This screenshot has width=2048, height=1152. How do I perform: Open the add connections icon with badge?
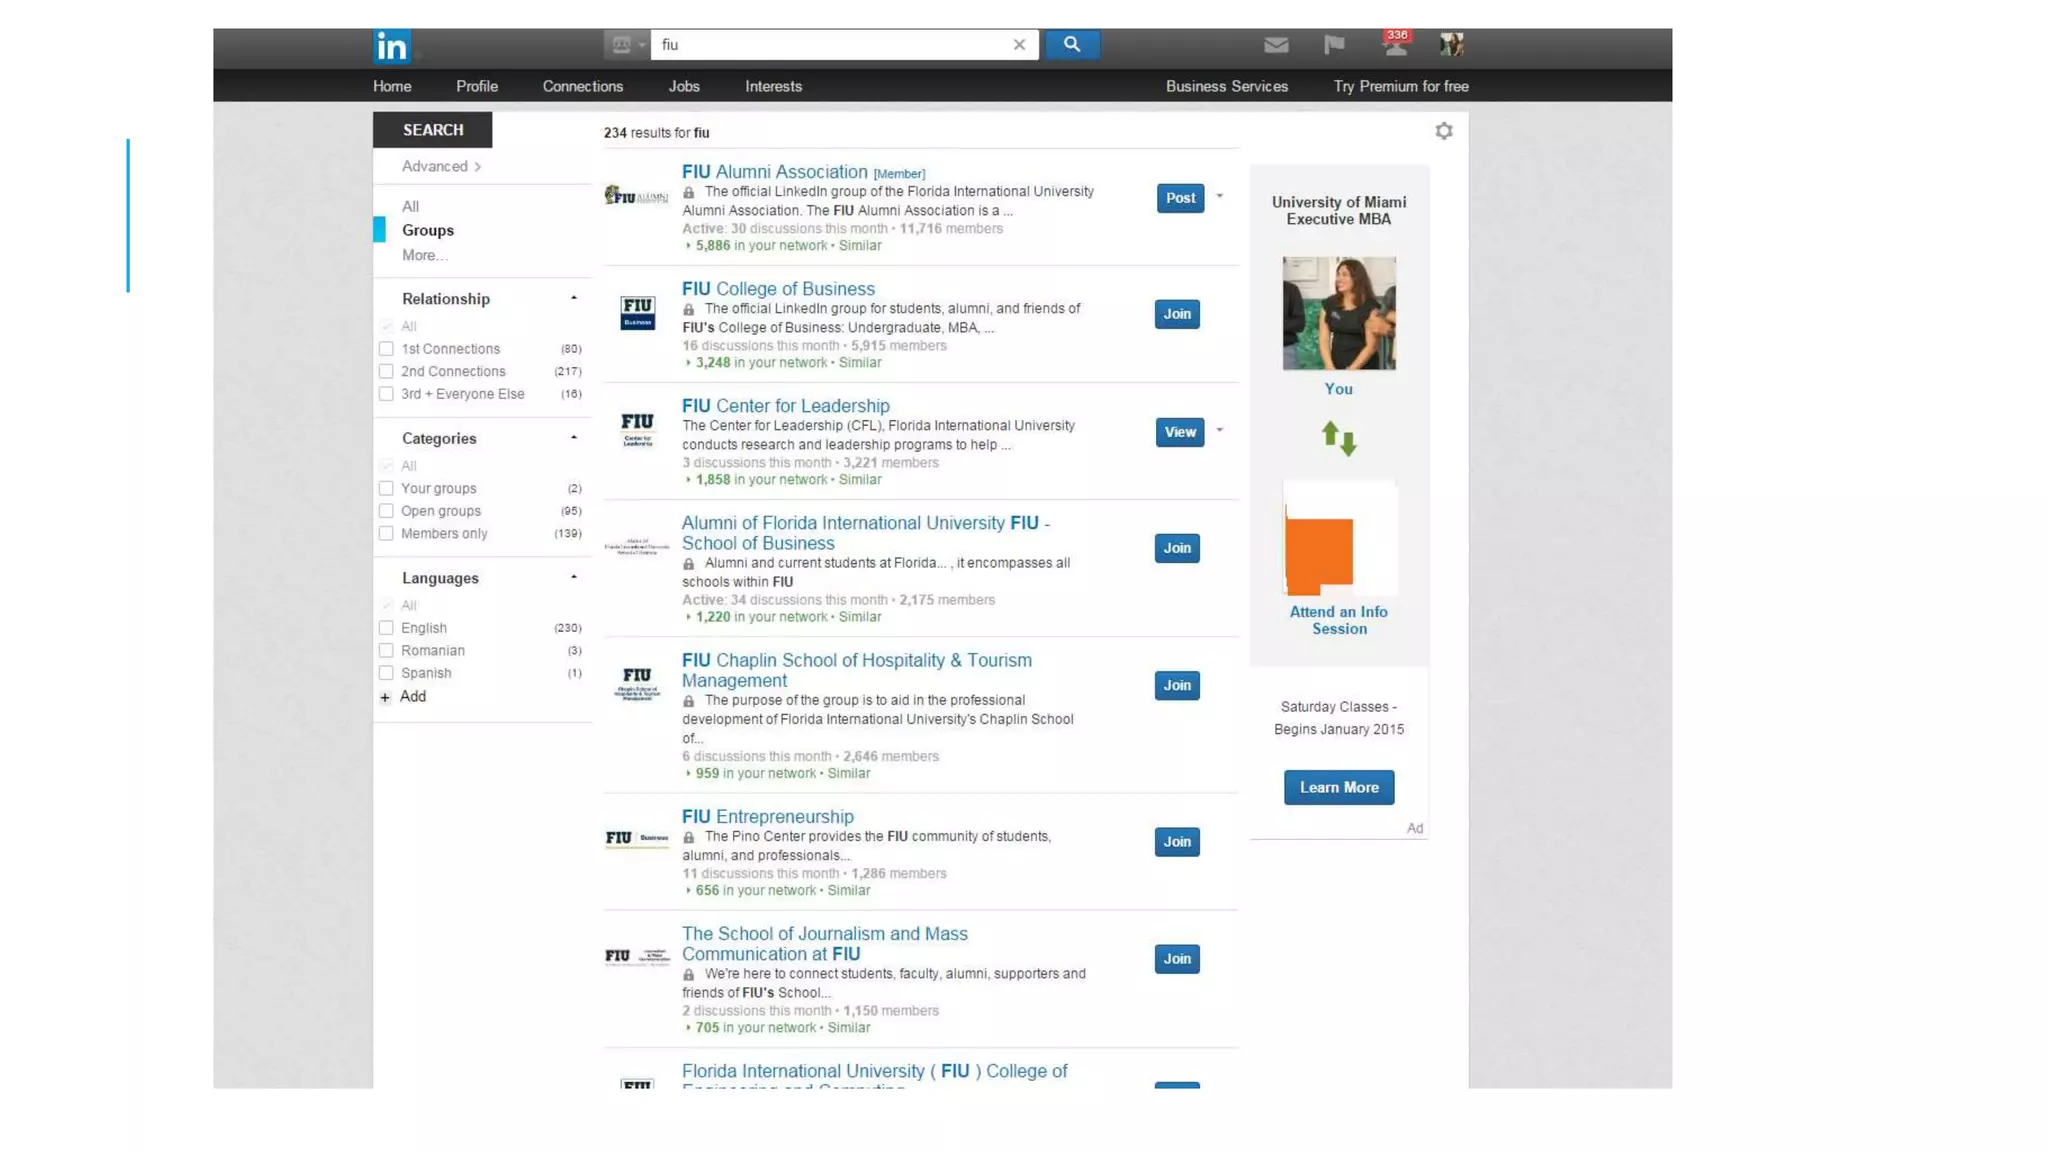pyautogui.click(x=1395, y=44)
